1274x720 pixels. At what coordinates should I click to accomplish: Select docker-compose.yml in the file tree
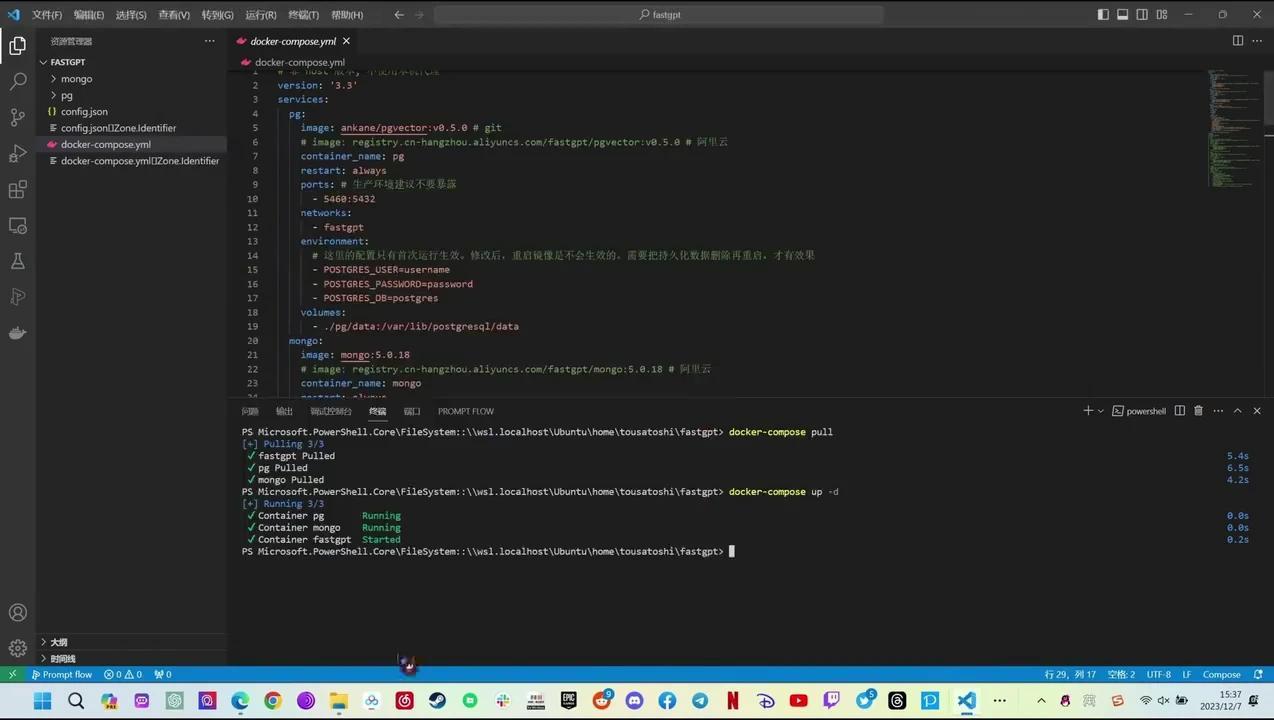132,144
